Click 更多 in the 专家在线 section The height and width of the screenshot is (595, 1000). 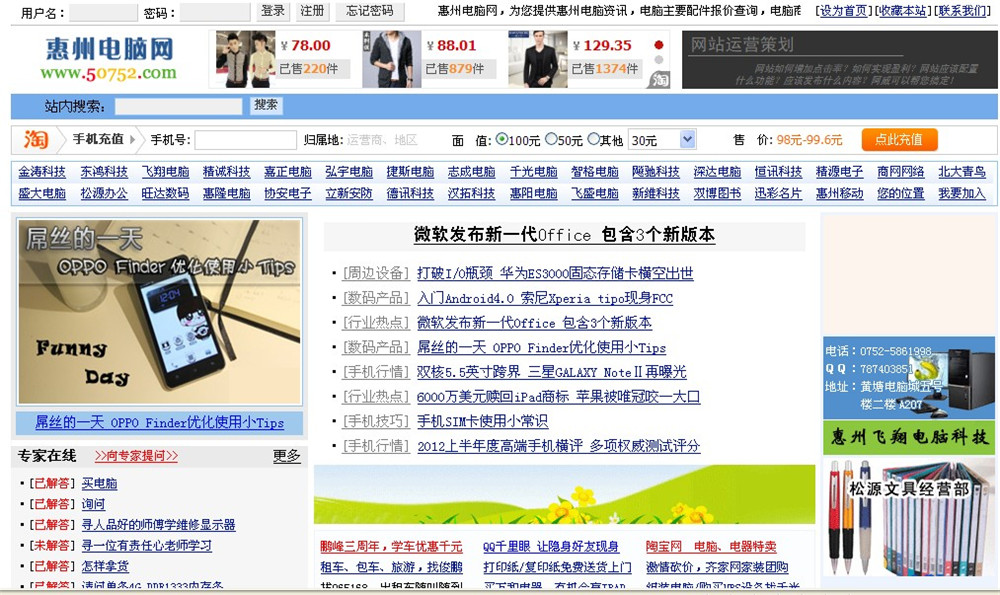click(286, 456)
